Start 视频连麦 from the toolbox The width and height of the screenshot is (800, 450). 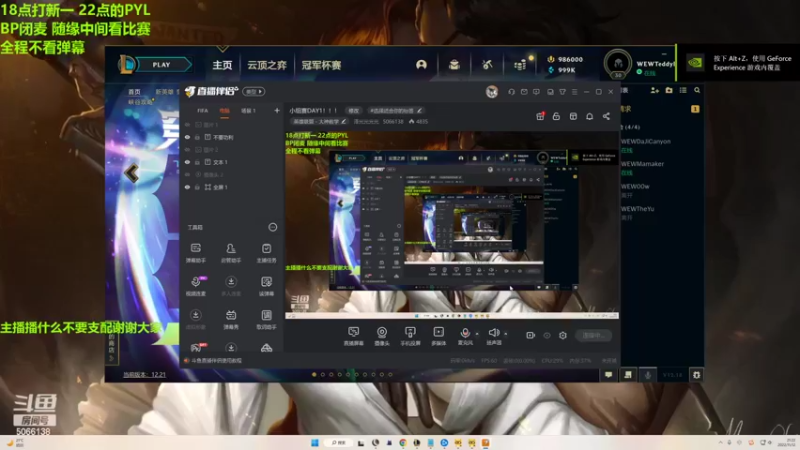pos(195,286)
